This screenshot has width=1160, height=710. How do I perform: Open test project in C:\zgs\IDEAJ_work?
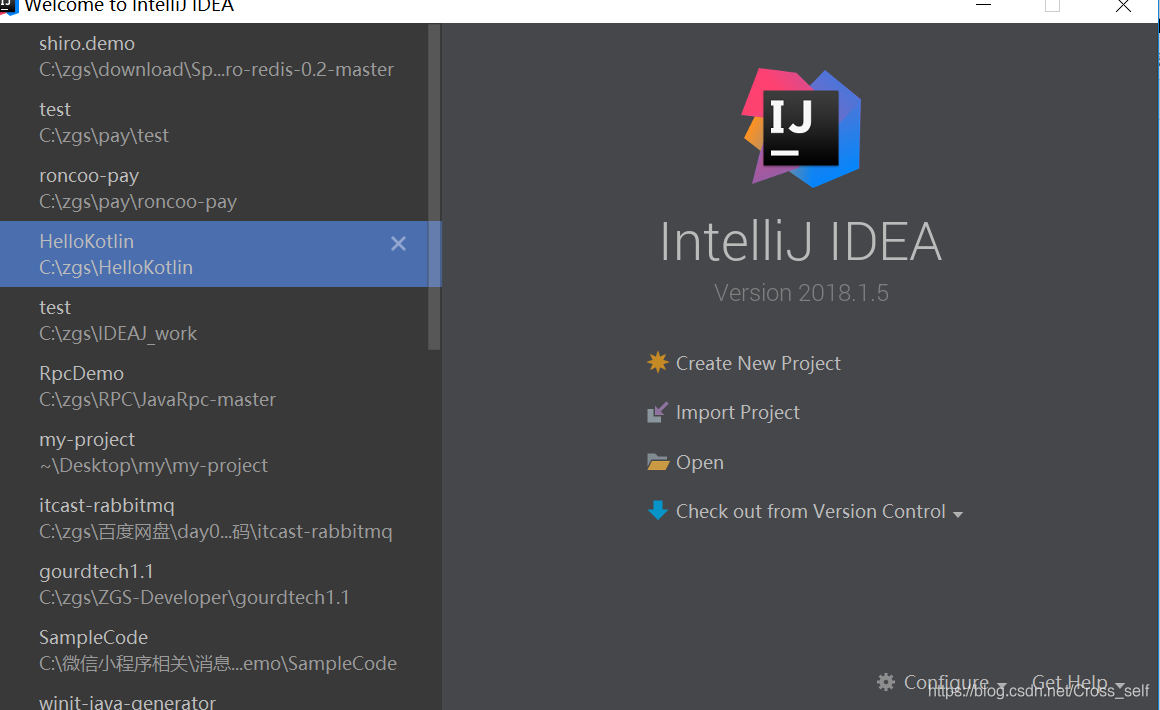click(214, 320)
